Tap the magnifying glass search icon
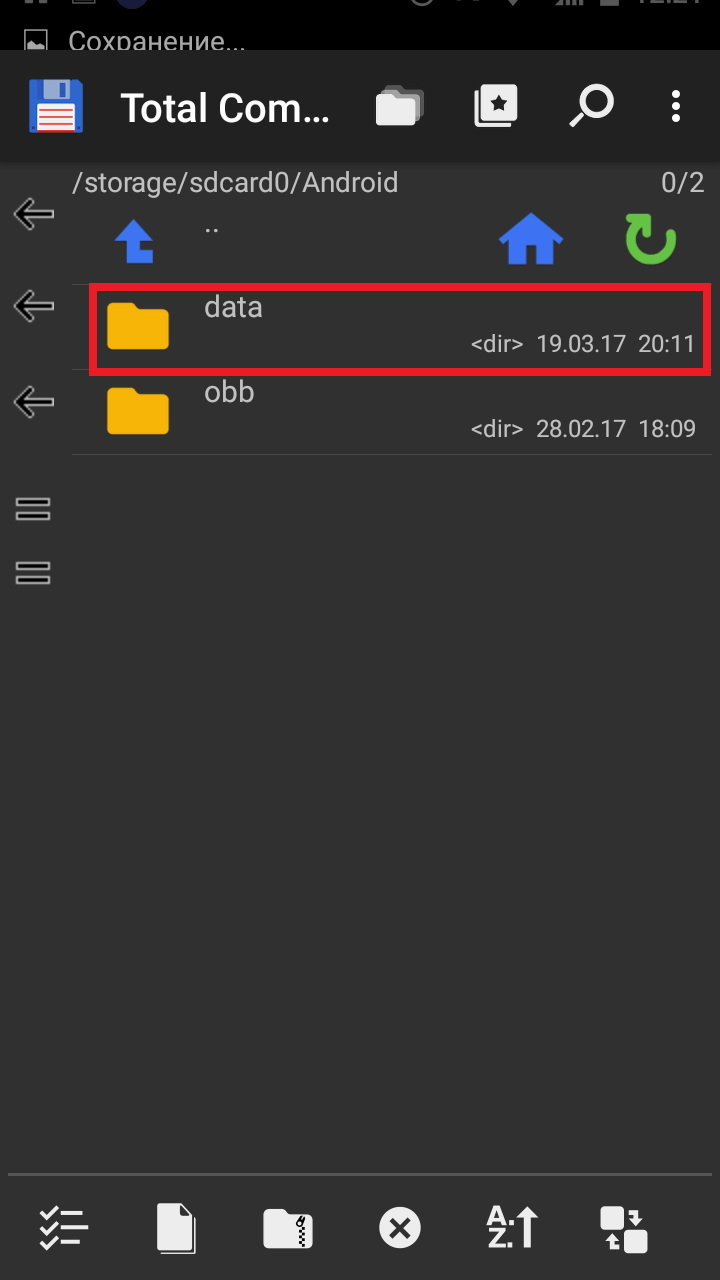720x1280 pixels. (x=591, y=107)
